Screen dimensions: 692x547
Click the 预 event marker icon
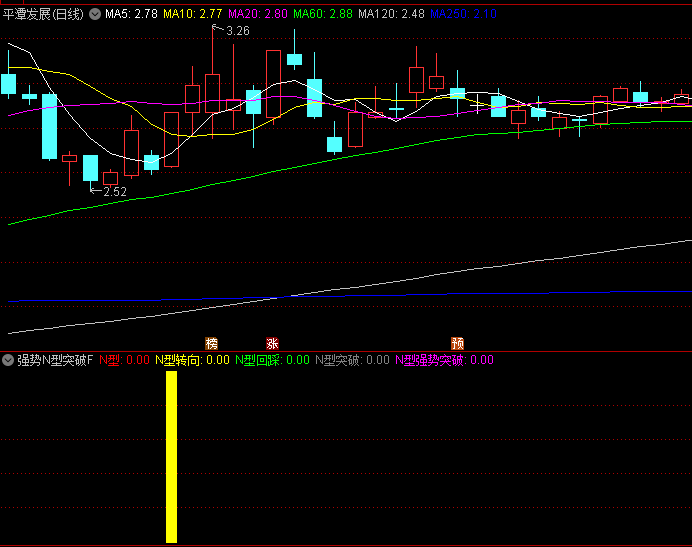tap(457, 343)
